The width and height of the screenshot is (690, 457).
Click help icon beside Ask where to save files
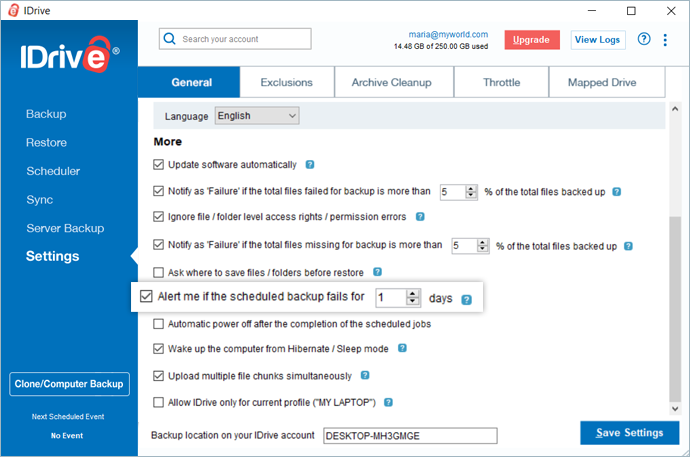pos(377,272)
